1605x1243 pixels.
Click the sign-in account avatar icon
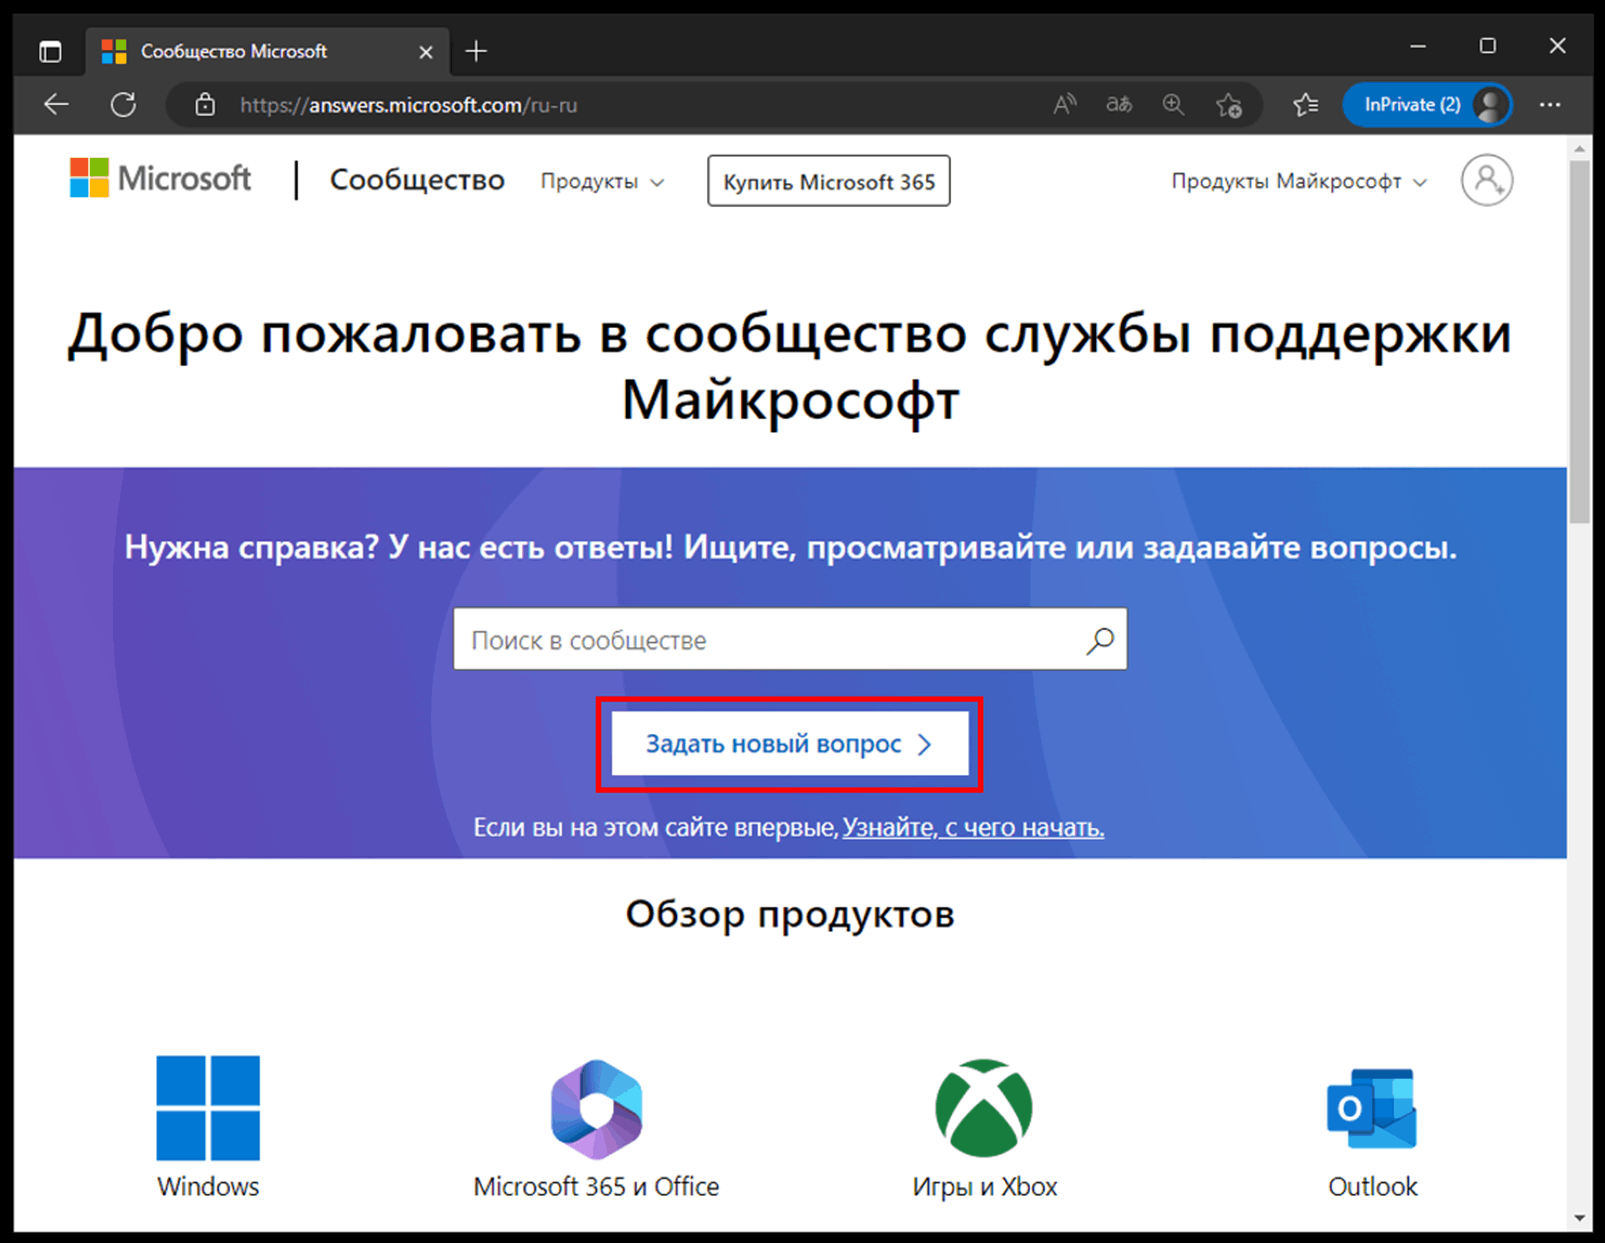click(x=1487, y=180)
